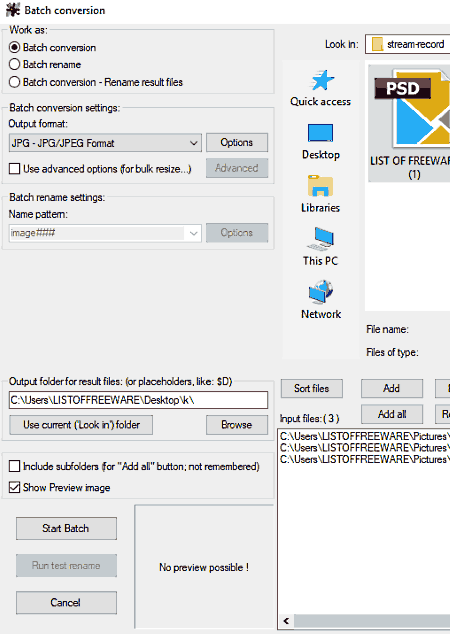
Task: Open Libraries in the places bar
Action: tap(321, 194)
